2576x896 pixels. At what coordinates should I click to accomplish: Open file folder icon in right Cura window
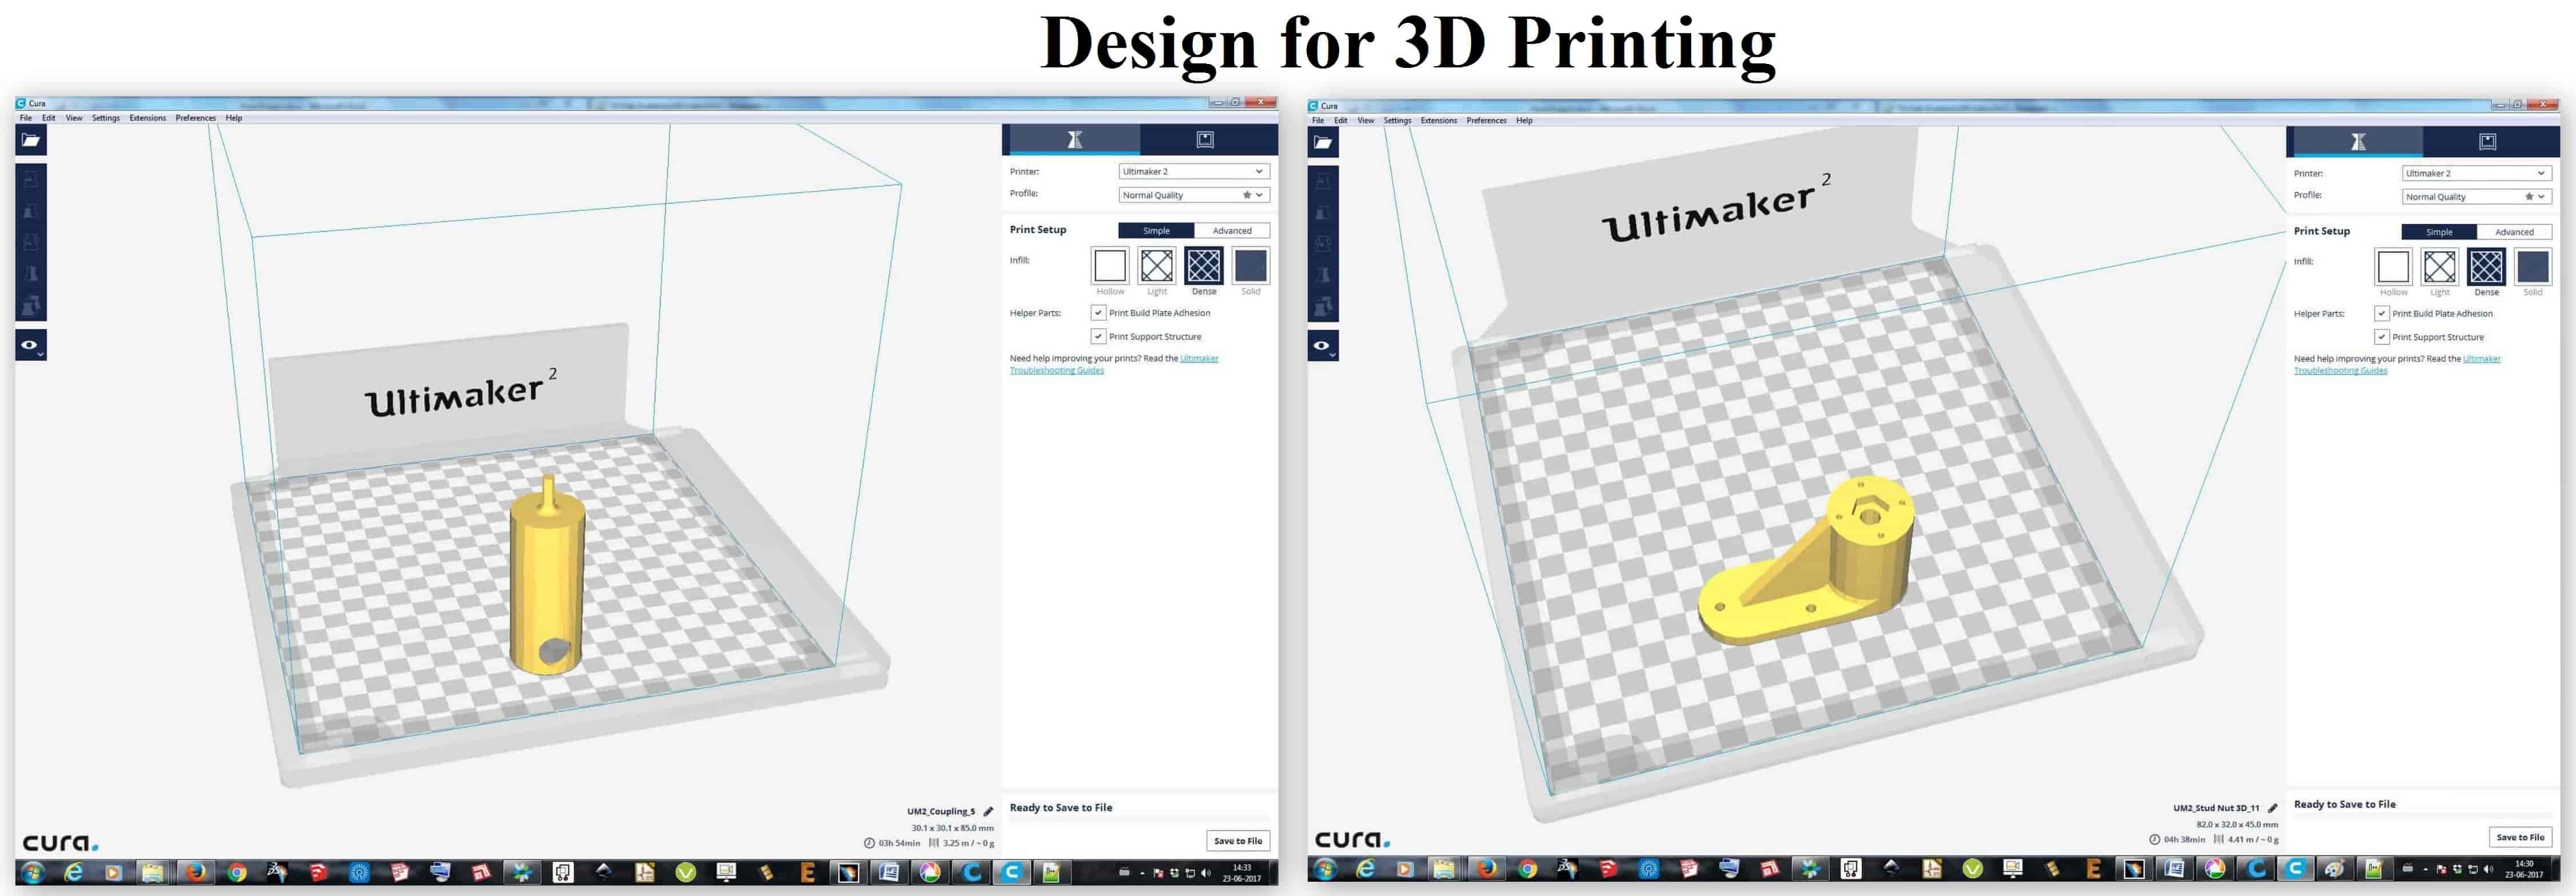[x=1323, y=143]
